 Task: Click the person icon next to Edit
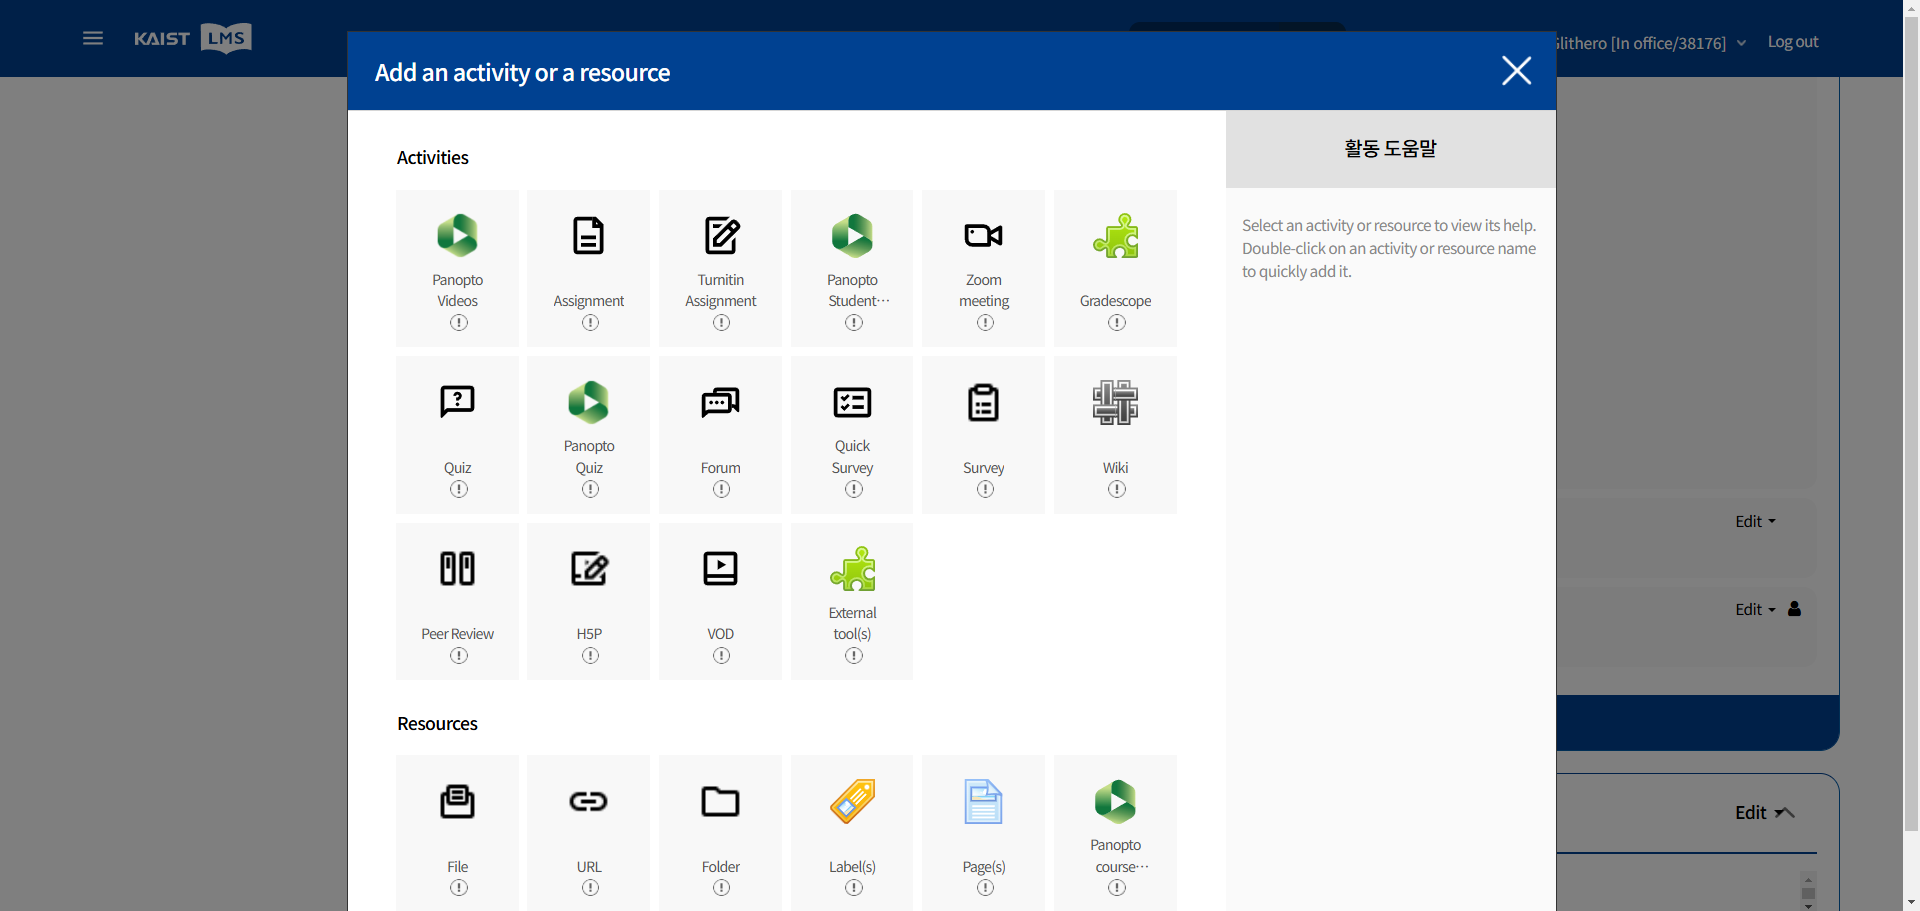click(x=1794, y=608)
